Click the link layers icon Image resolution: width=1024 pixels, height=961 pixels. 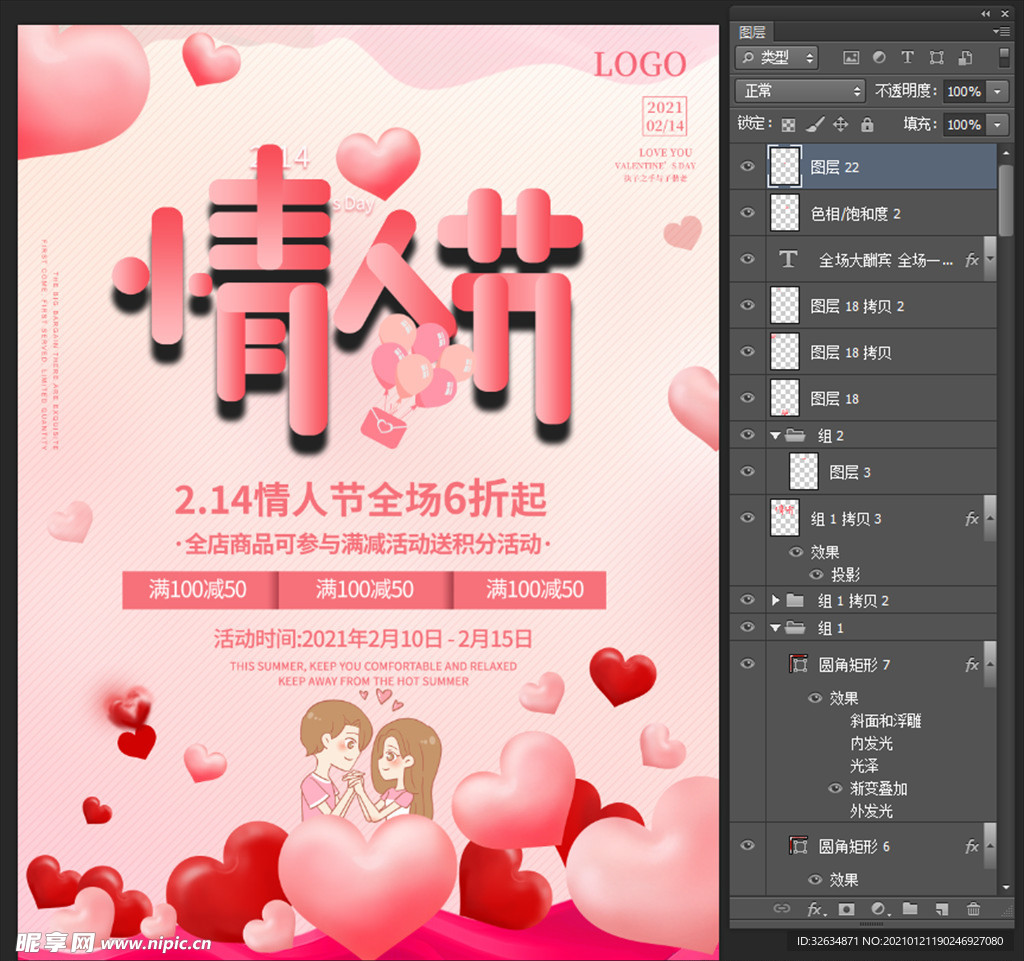pyautogui.click(x=782, y=909)
